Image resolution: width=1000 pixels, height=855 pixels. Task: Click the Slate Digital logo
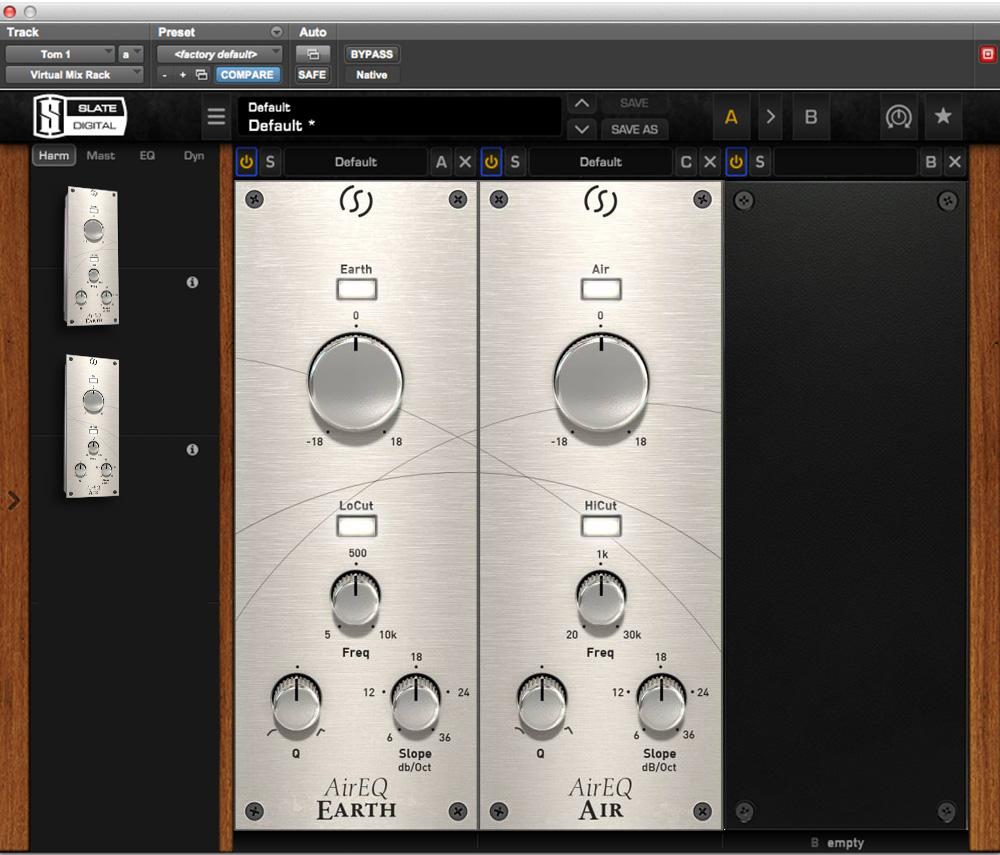coord(80,116)
